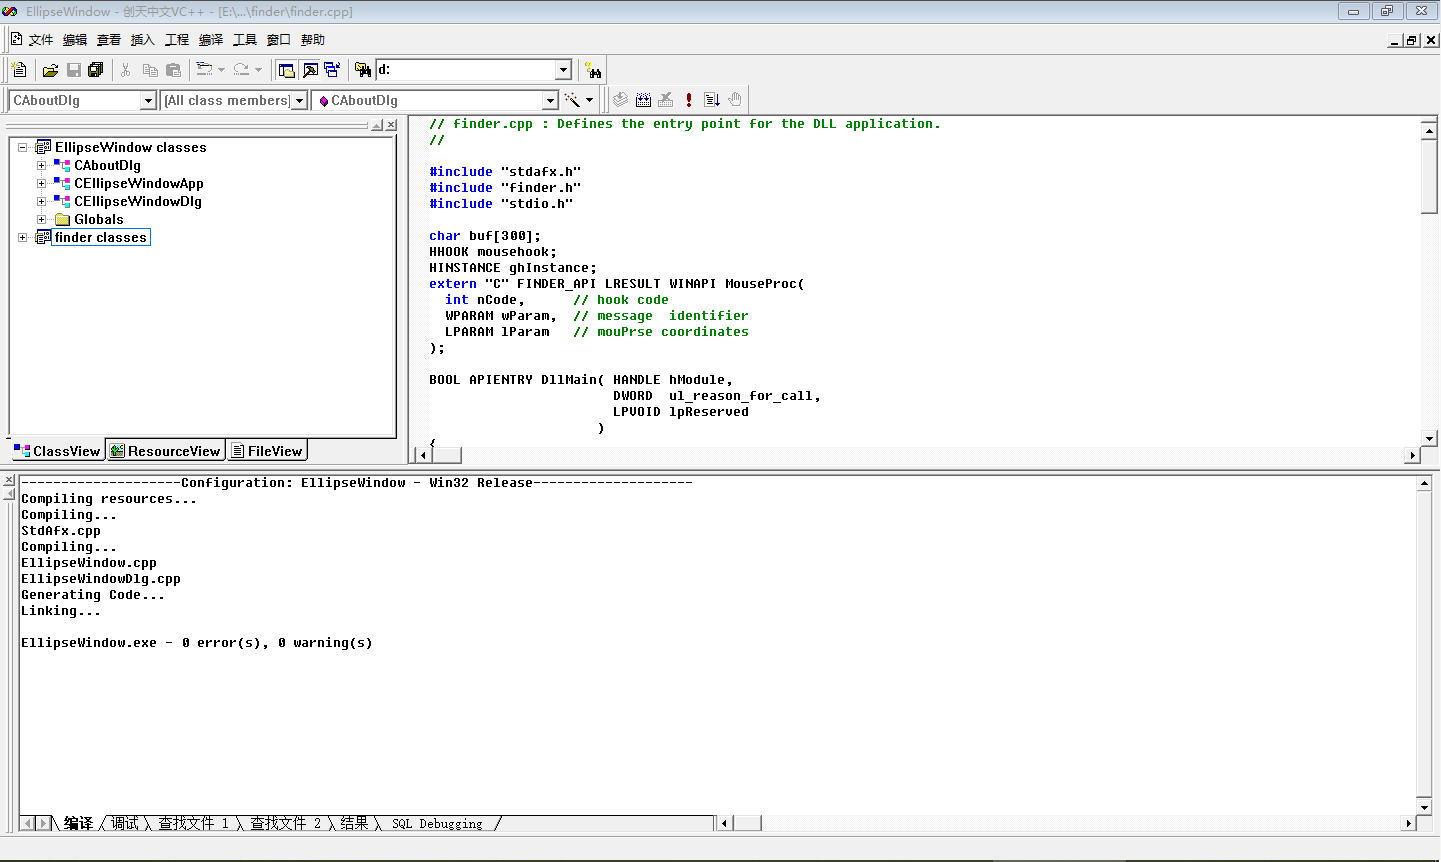Image resolution: width=1441 pixels, height=862 pixels.
Task: Click the code editor scroll-right arrow
Action: click(x=1412, y=455)
